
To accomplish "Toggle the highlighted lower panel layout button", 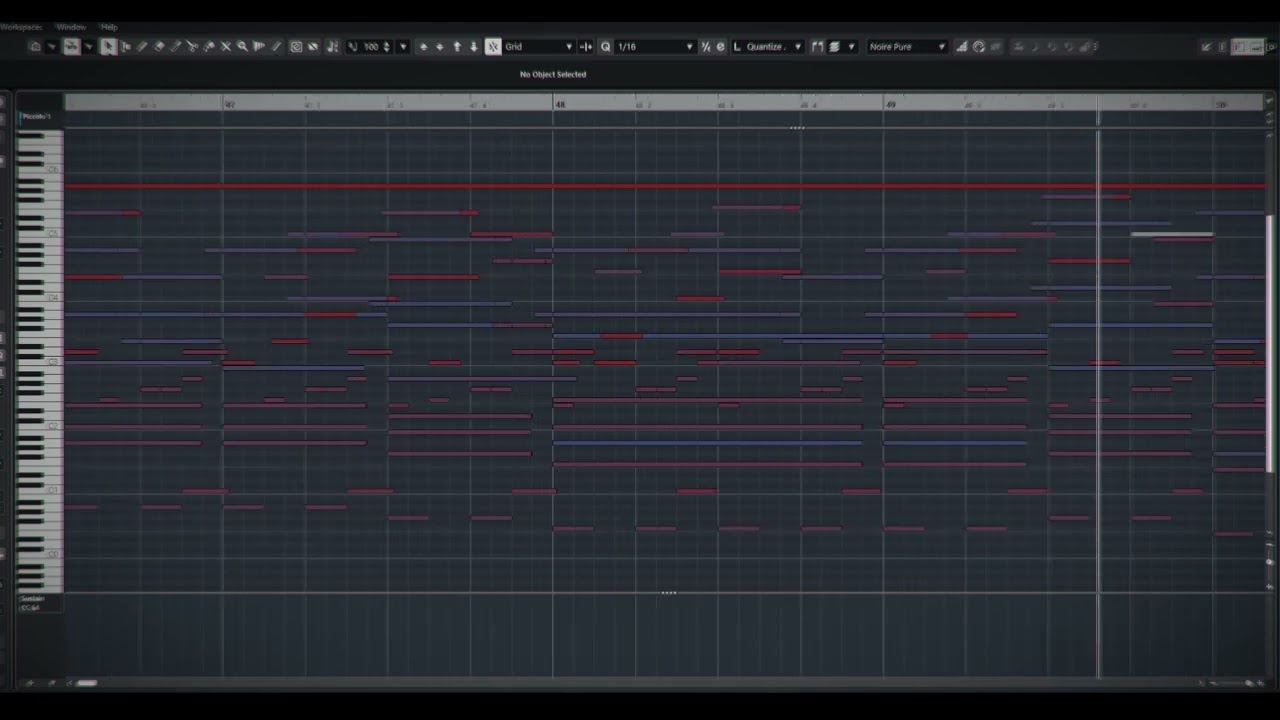I will coord(1254,47).
